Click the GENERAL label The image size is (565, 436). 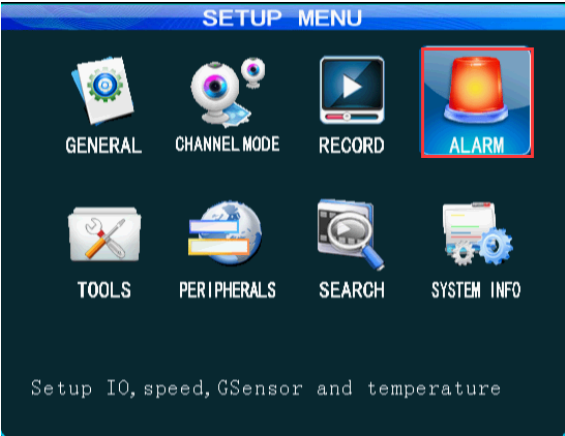(x=103, y=146)
